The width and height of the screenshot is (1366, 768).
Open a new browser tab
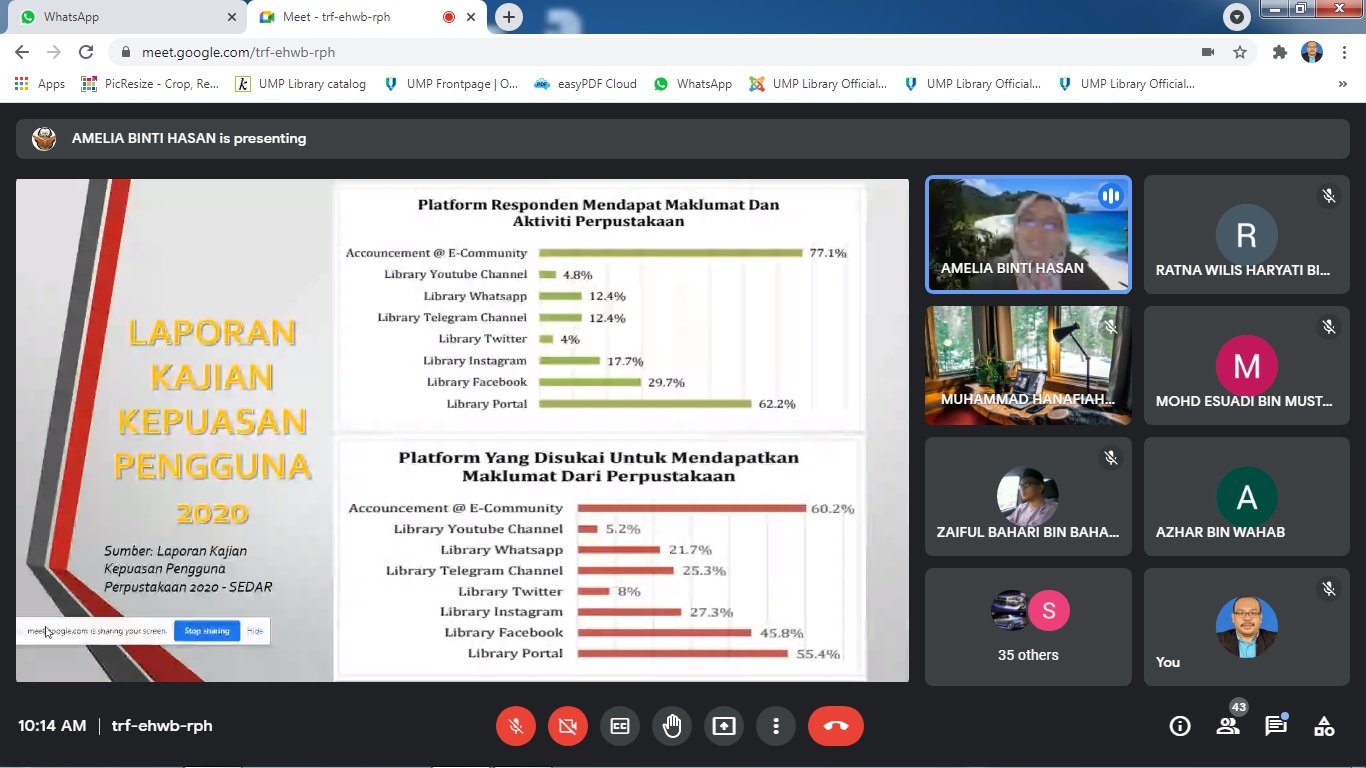coord(509,17)
